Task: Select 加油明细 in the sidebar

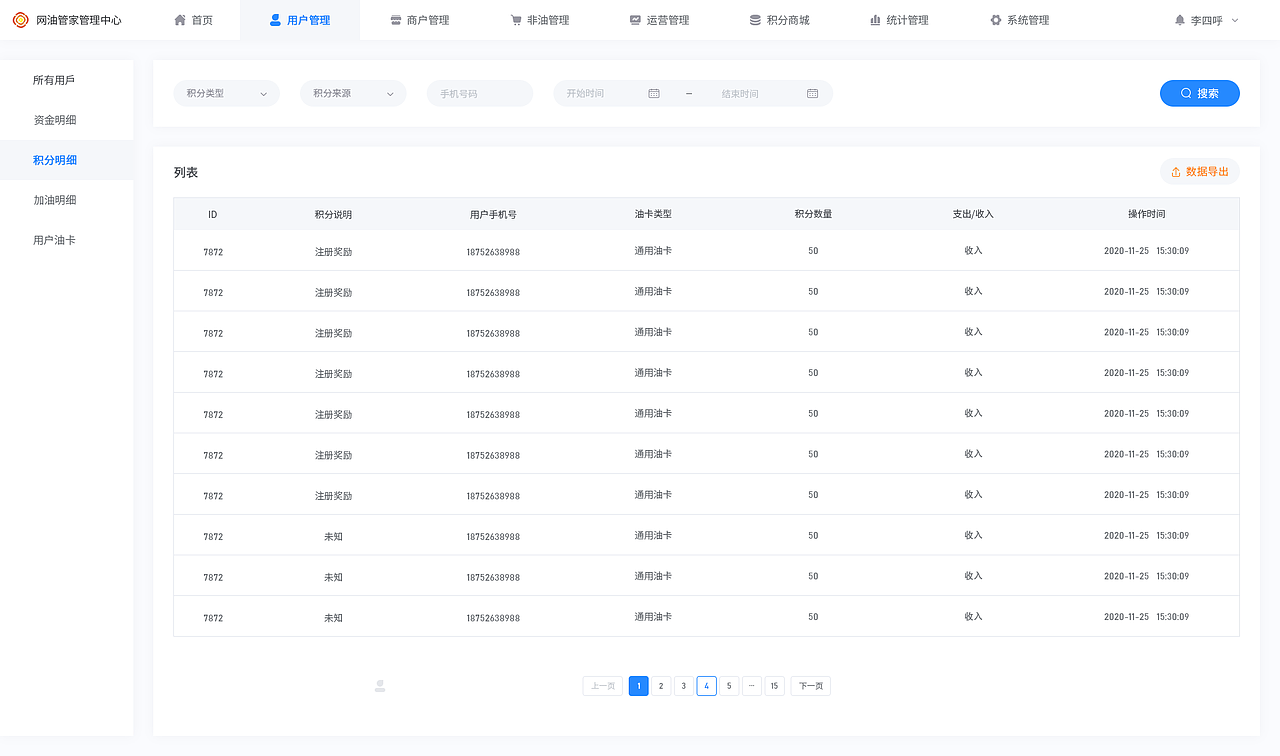Action: [x=66, y=200]
